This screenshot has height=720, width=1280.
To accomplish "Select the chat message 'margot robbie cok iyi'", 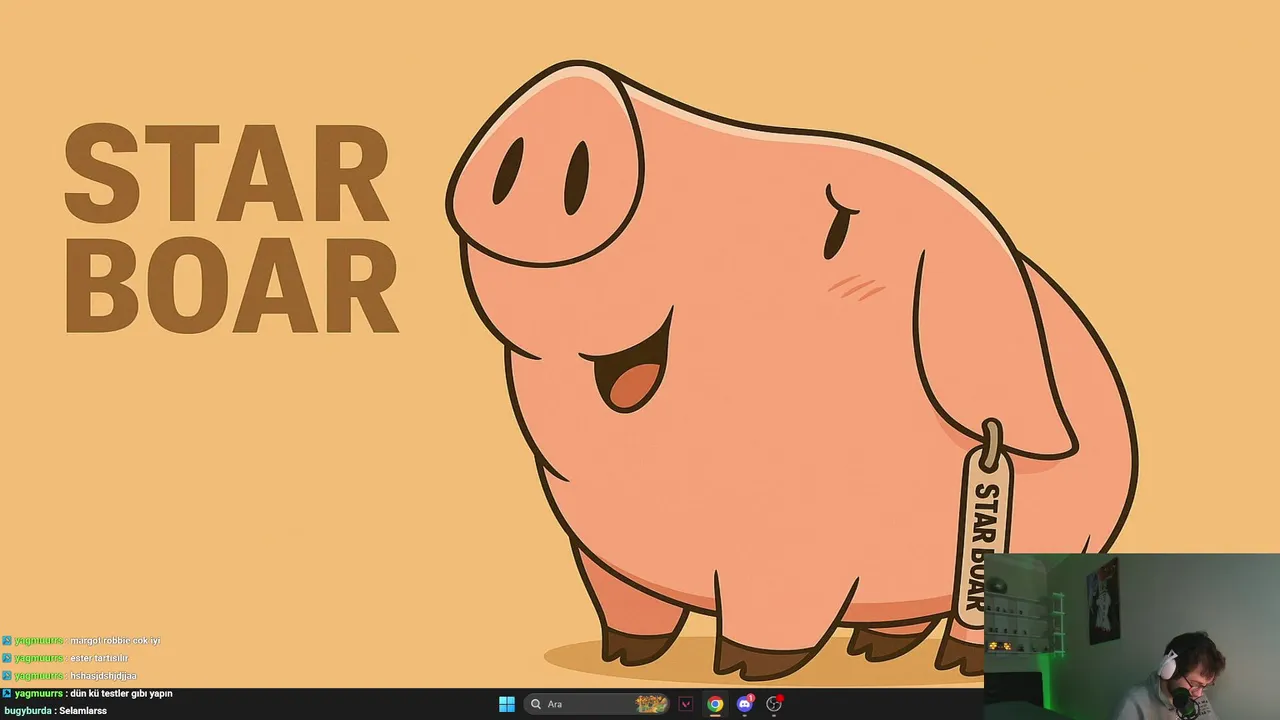I will point(115,640).
